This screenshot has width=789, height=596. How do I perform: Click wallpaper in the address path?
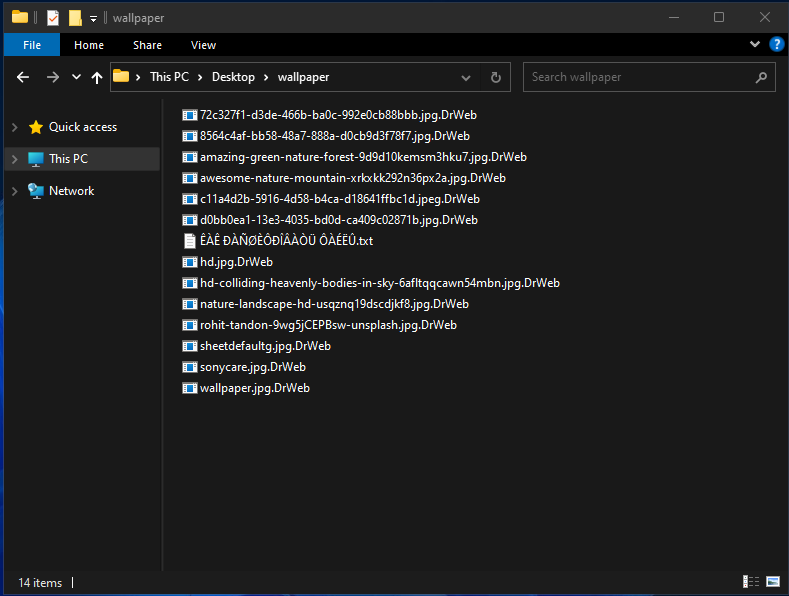click(x=303, y=77)
